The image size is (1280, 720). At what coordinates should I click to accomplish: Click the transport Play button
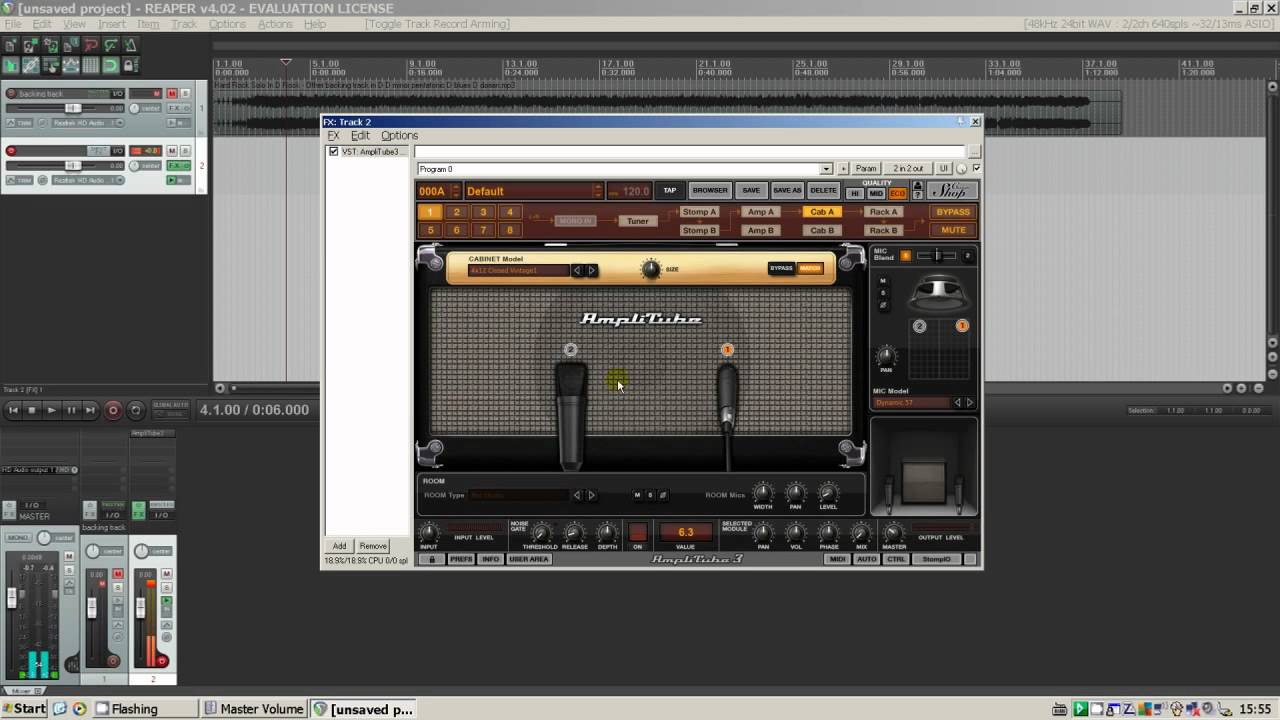click(x=51, y=410)
